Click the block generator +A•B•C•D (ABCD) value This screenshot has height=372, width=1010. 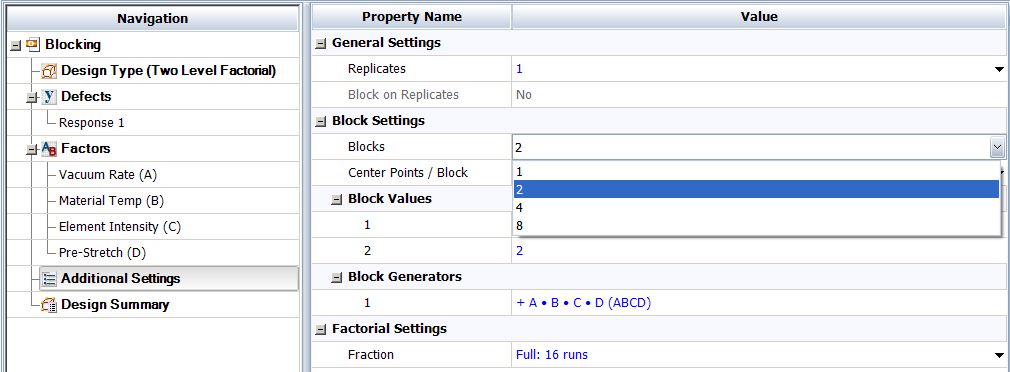(584, 303)
